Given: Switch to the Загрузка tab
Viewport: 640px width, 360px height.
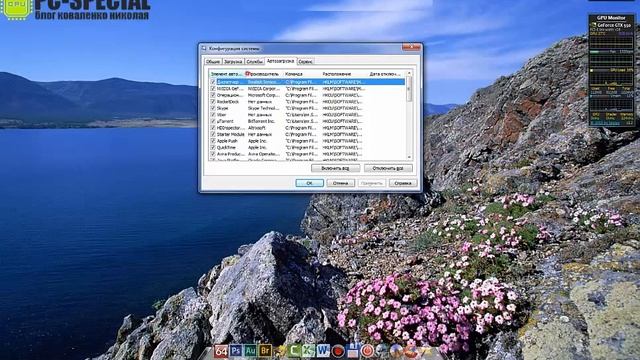Looking at the screenshot, I should click(x=233, y=62).
